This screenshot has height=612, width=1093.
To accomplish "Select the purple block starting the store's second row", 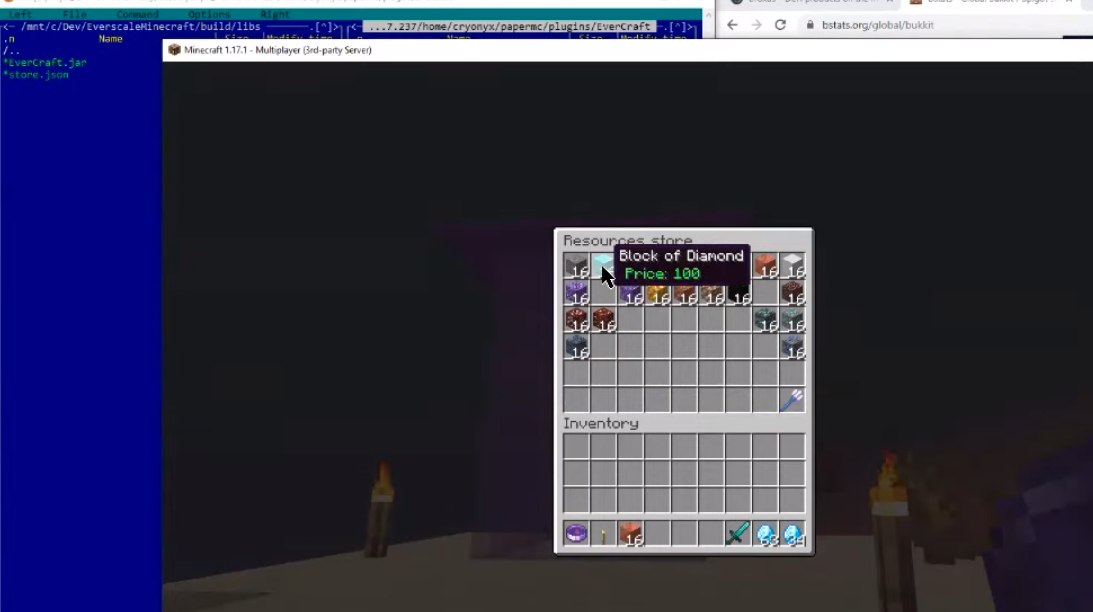I will [576, 293].
